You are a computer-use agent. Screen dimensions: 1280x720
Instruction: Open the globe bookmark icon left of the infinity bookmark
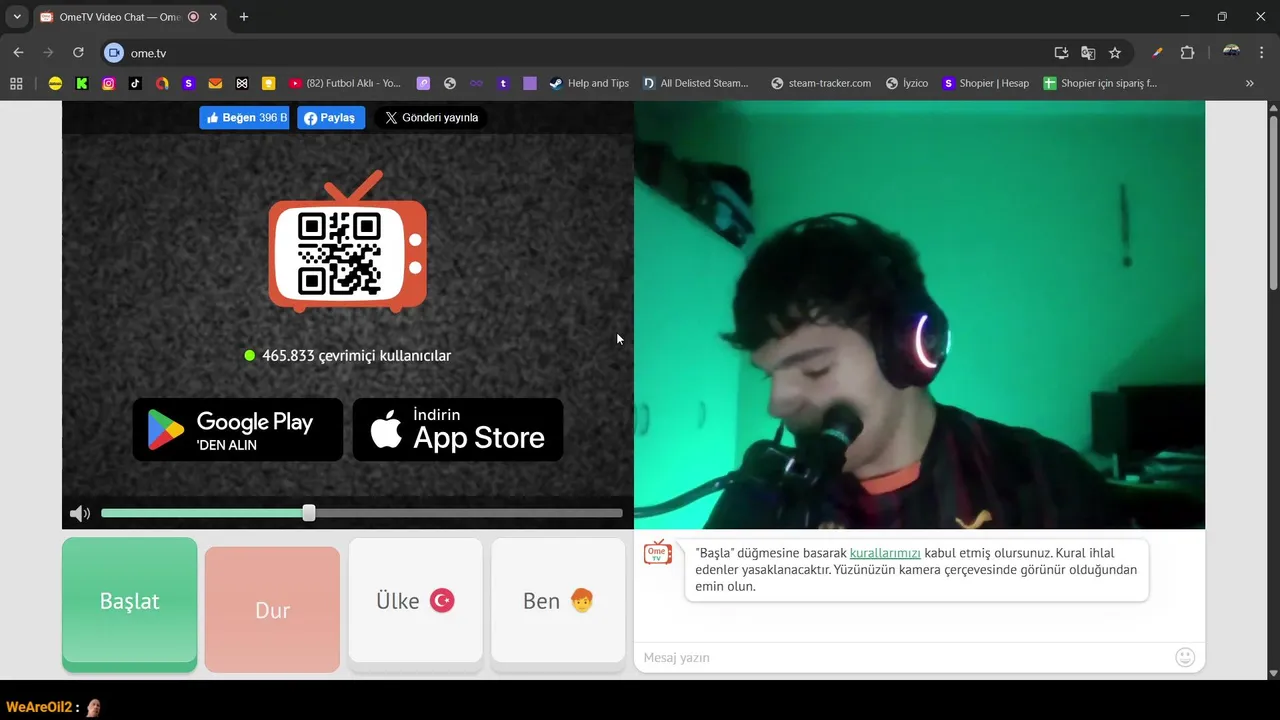(x=450, y=83)
